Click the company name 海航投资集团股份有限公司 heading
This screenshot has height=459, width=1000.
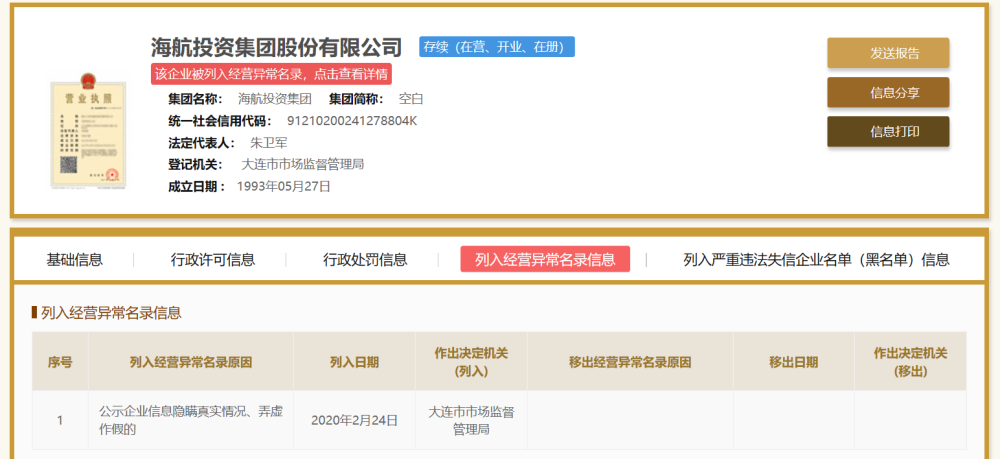(277, 47)
